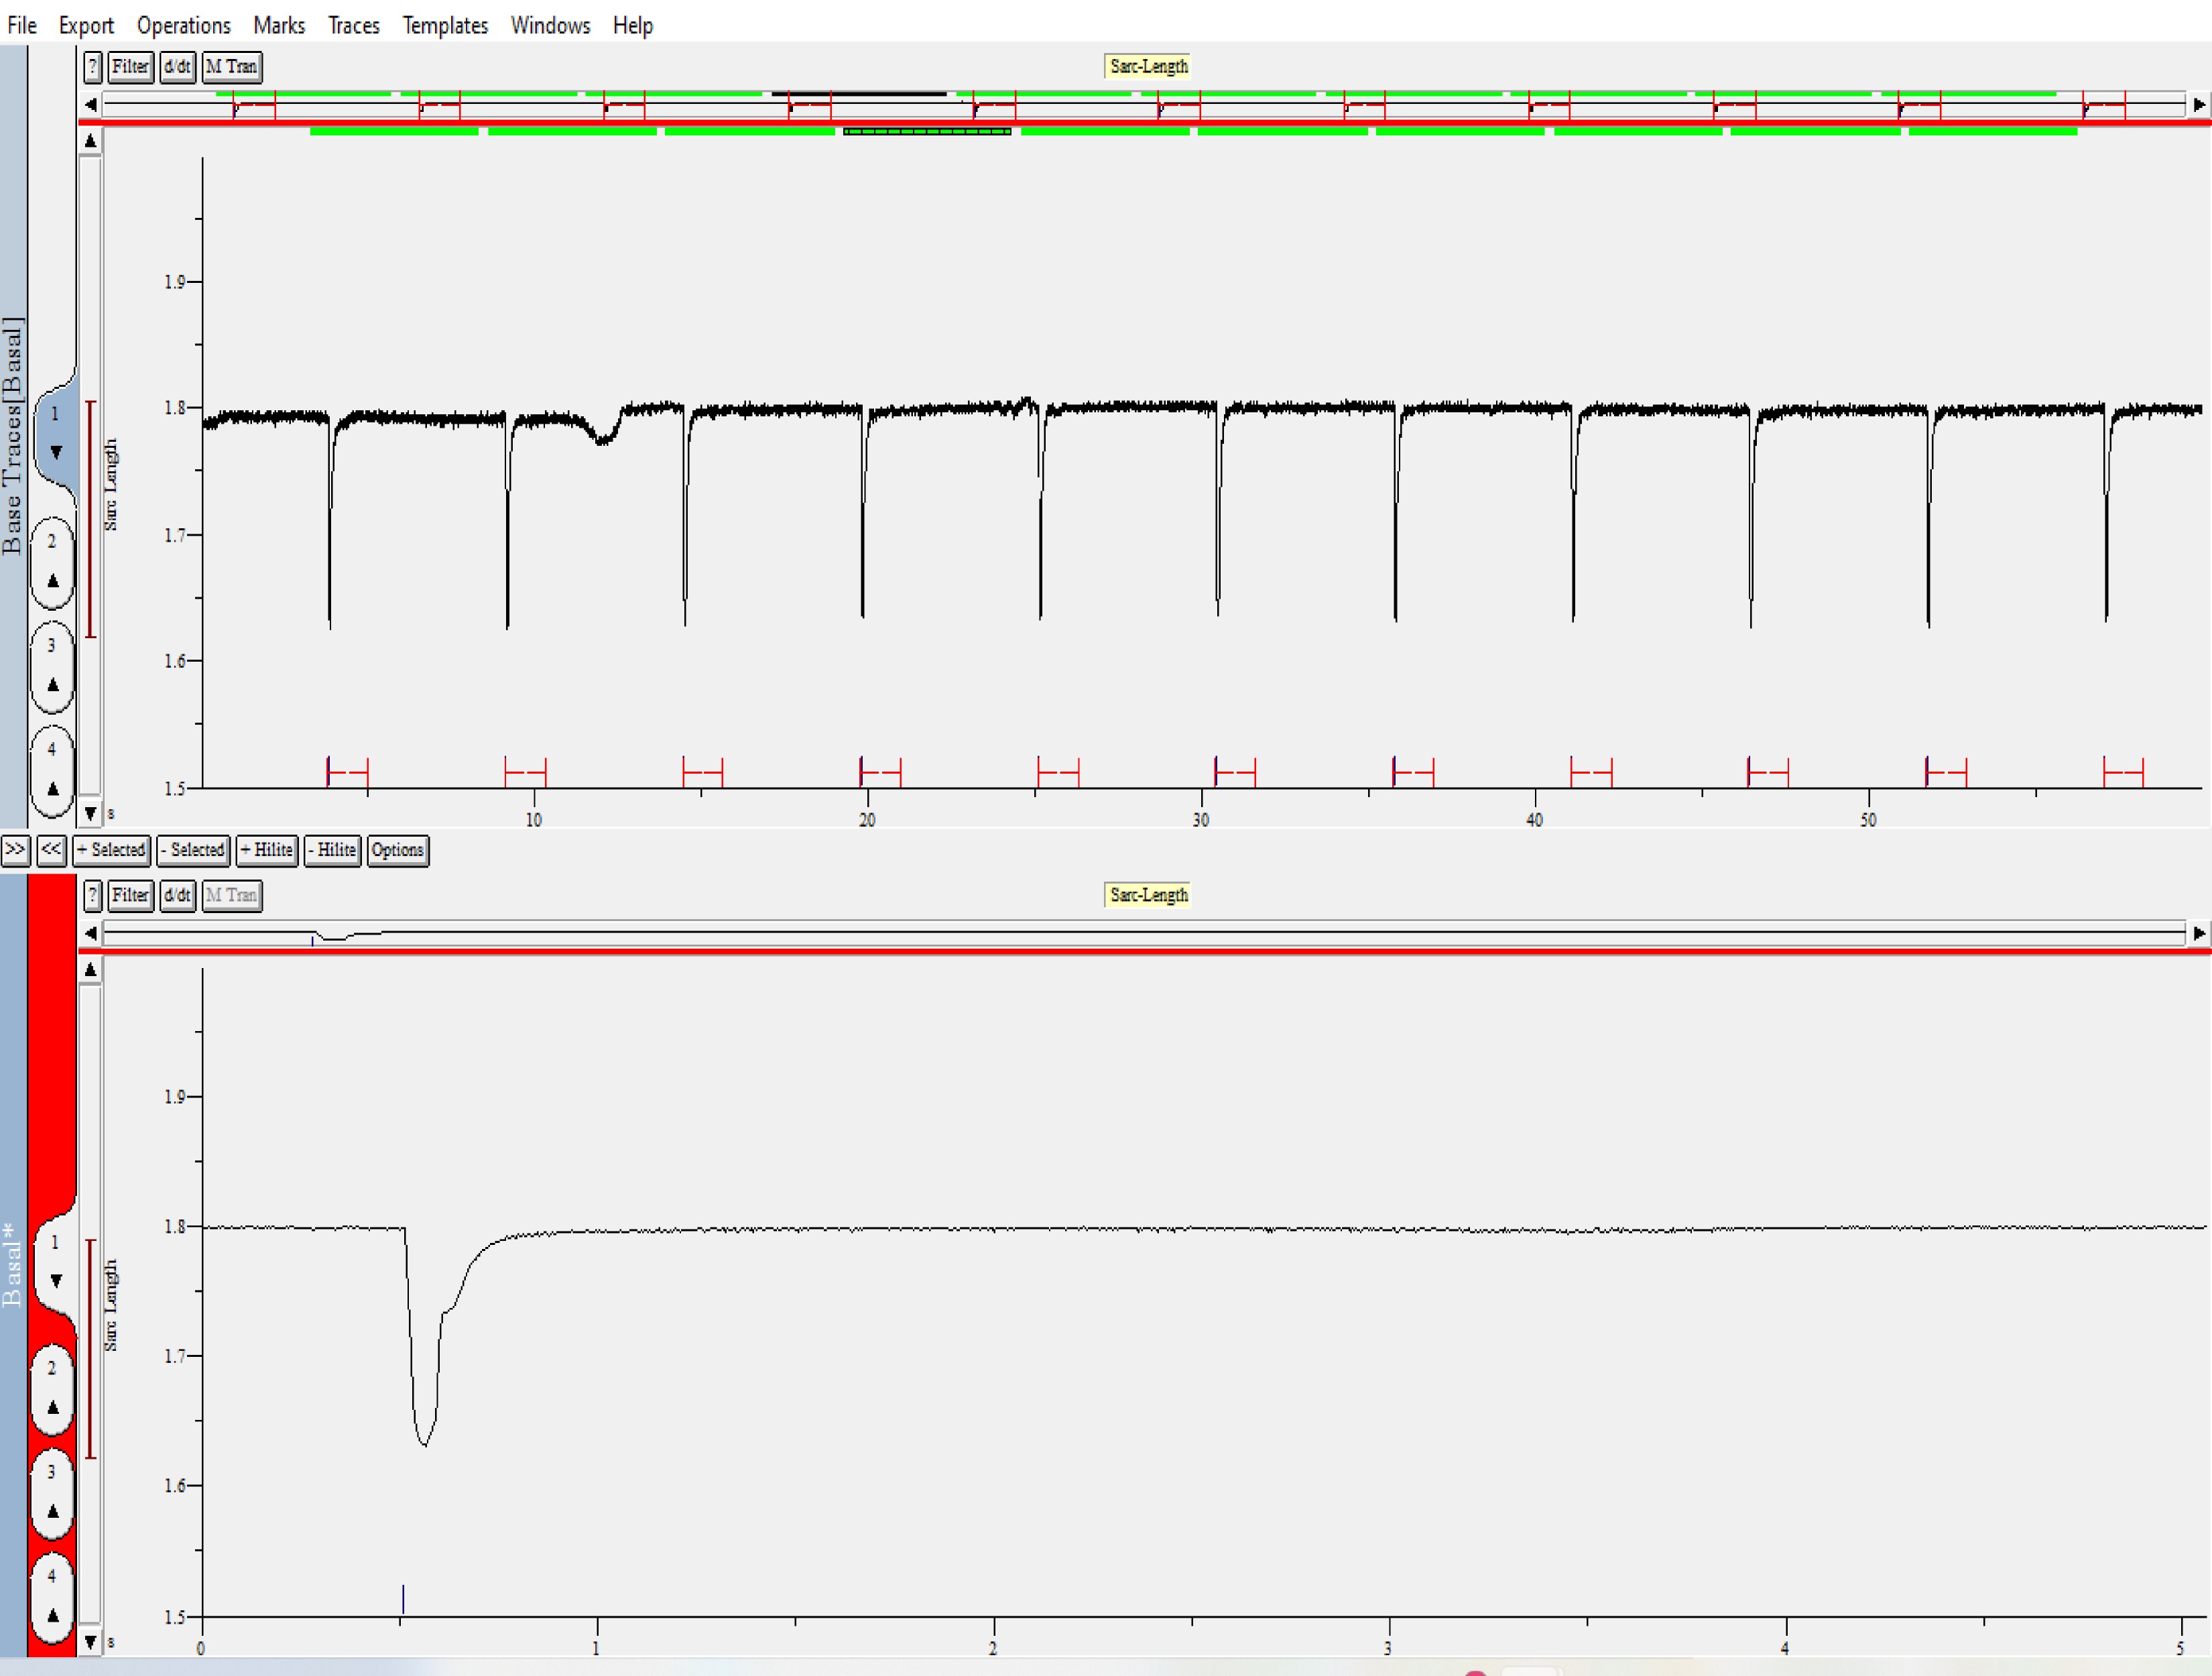The height and width of the screenshot is (1676, 2212).
Task: Click the lower panel Sarc-Length label
Action: 1148,895
